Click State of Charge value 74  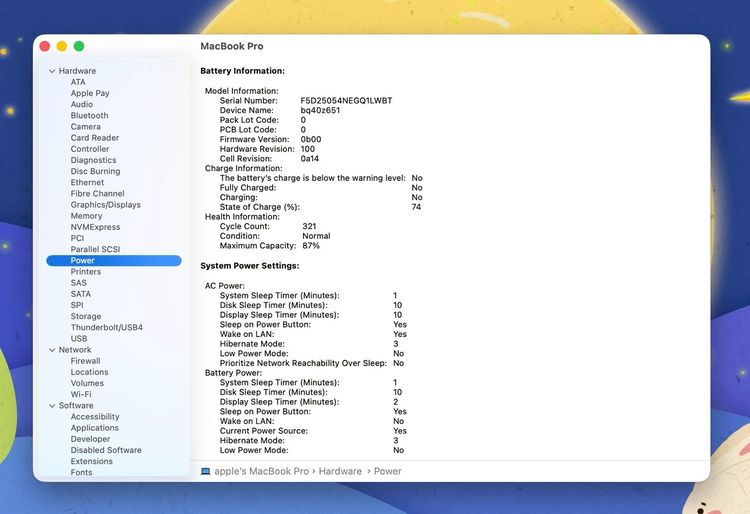coord(416,207)
